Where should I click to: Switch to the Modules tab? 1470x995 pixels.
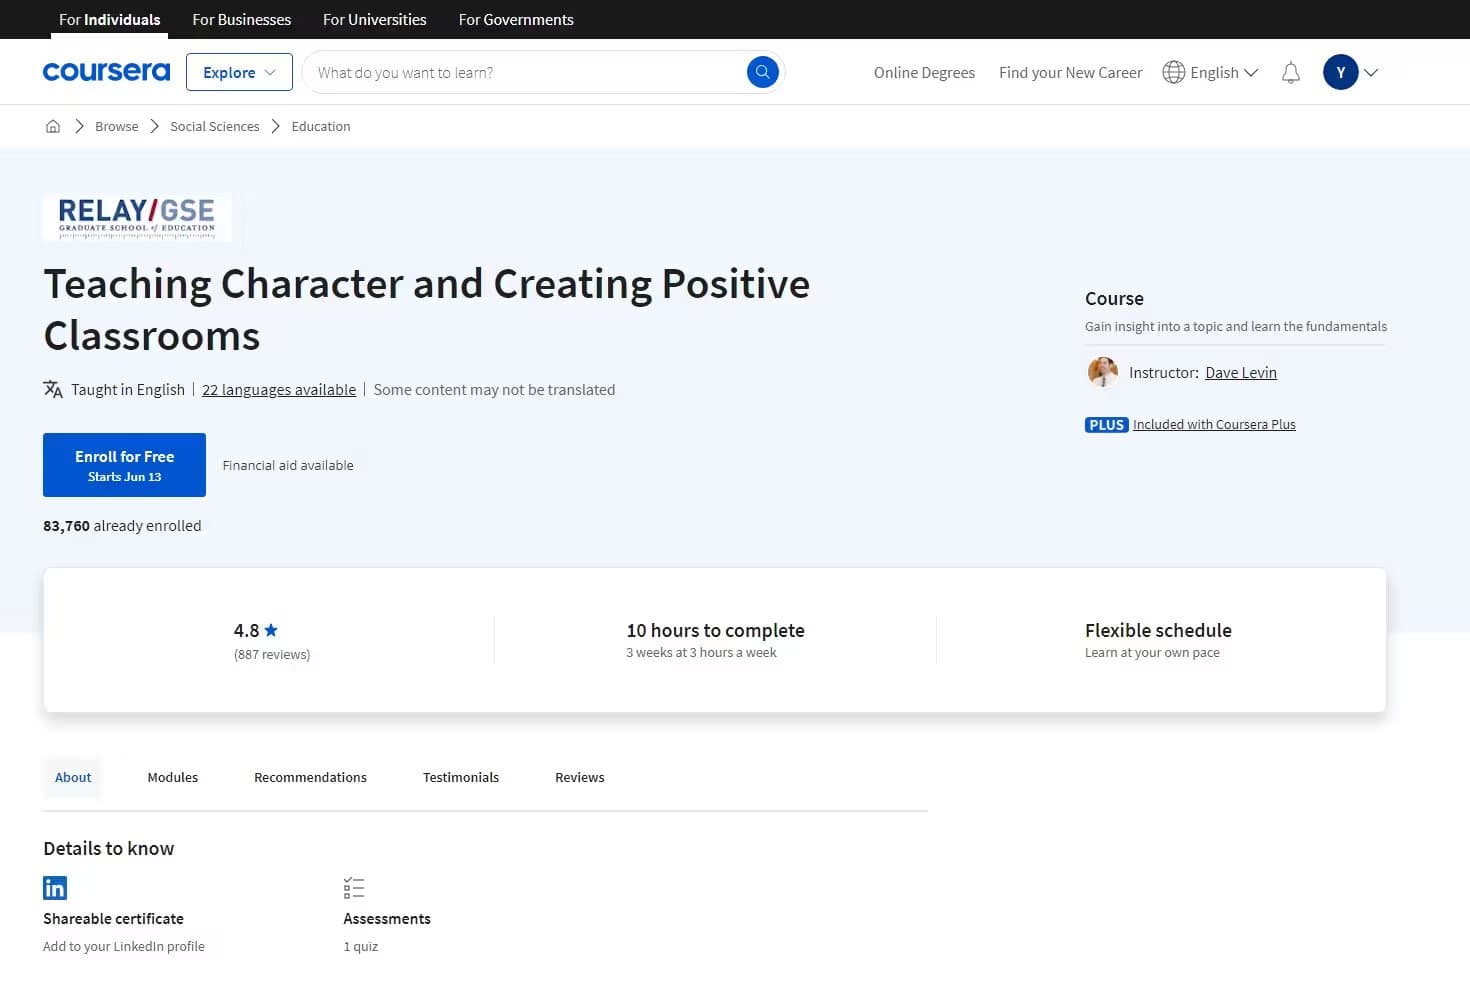(173, 777)
